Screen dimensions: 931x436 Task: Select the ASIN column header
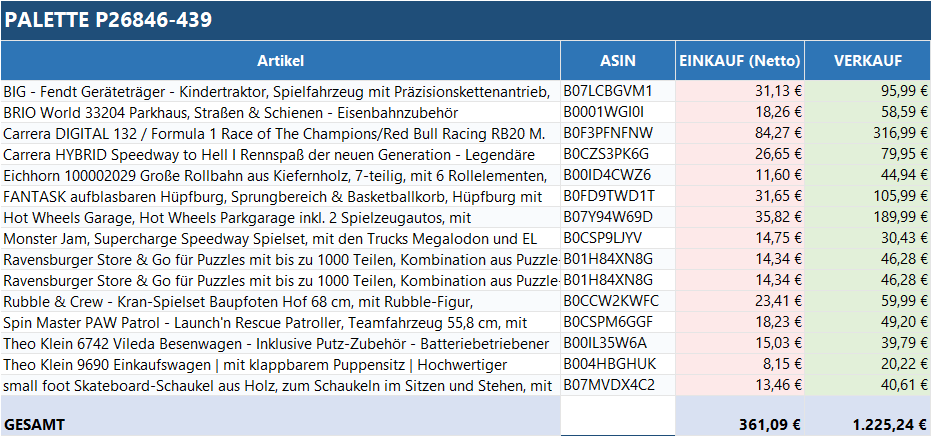(x=618, y=60)
